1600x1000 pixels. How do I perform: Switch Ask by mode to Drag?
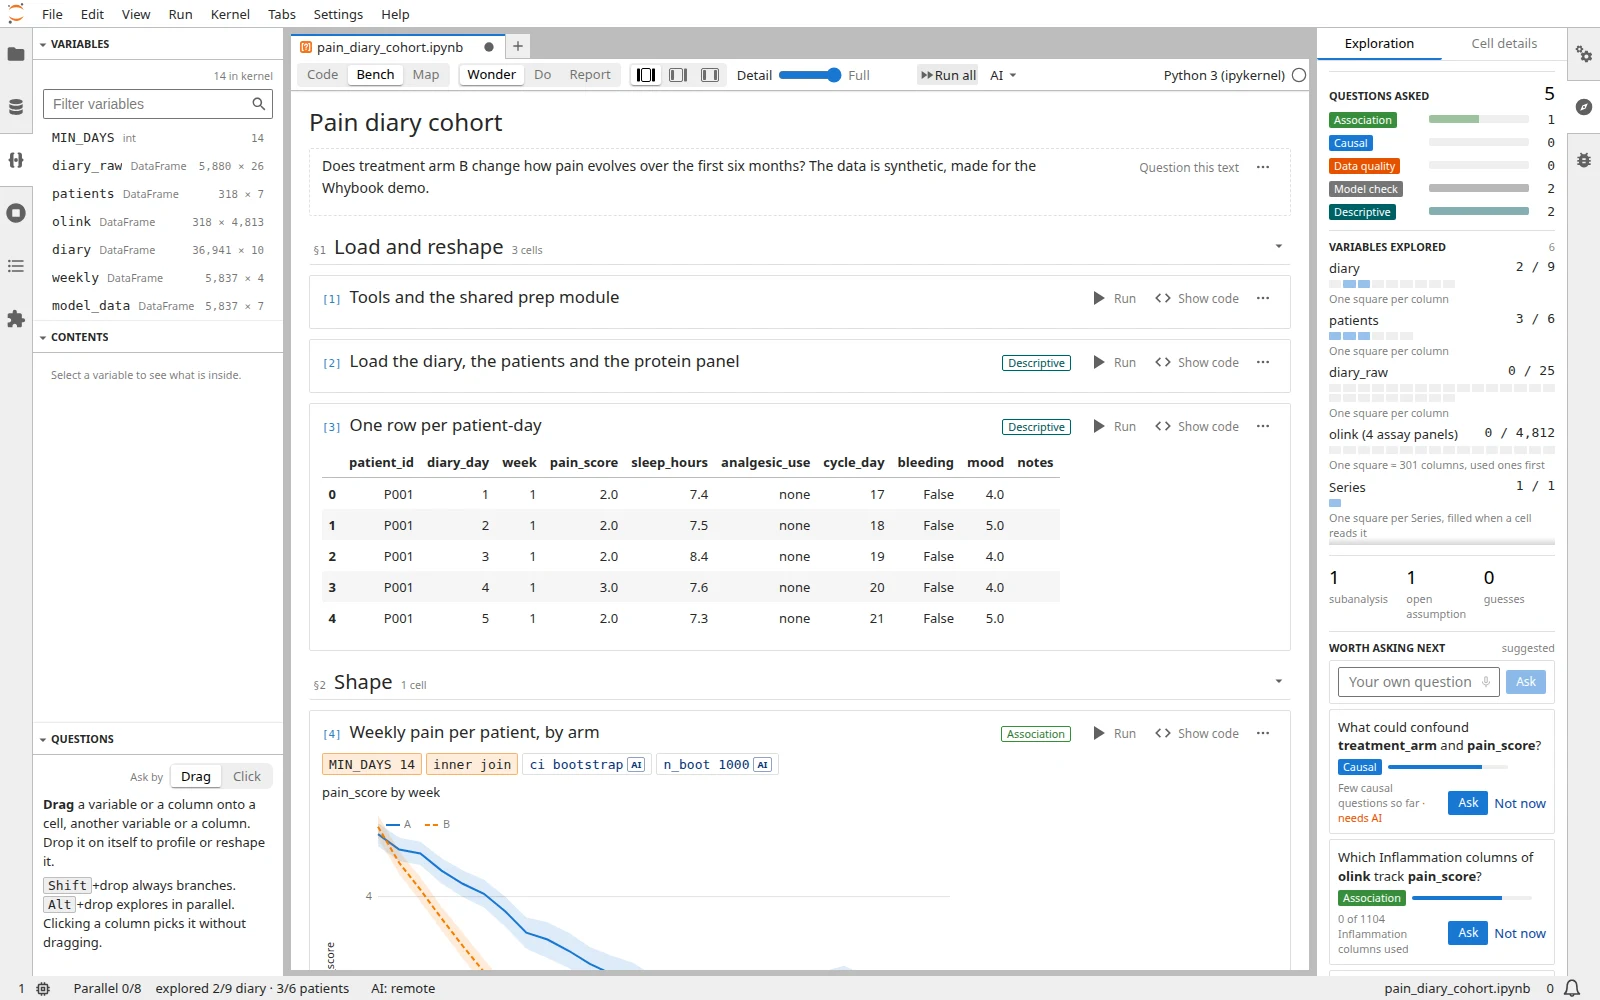[196, 777]
